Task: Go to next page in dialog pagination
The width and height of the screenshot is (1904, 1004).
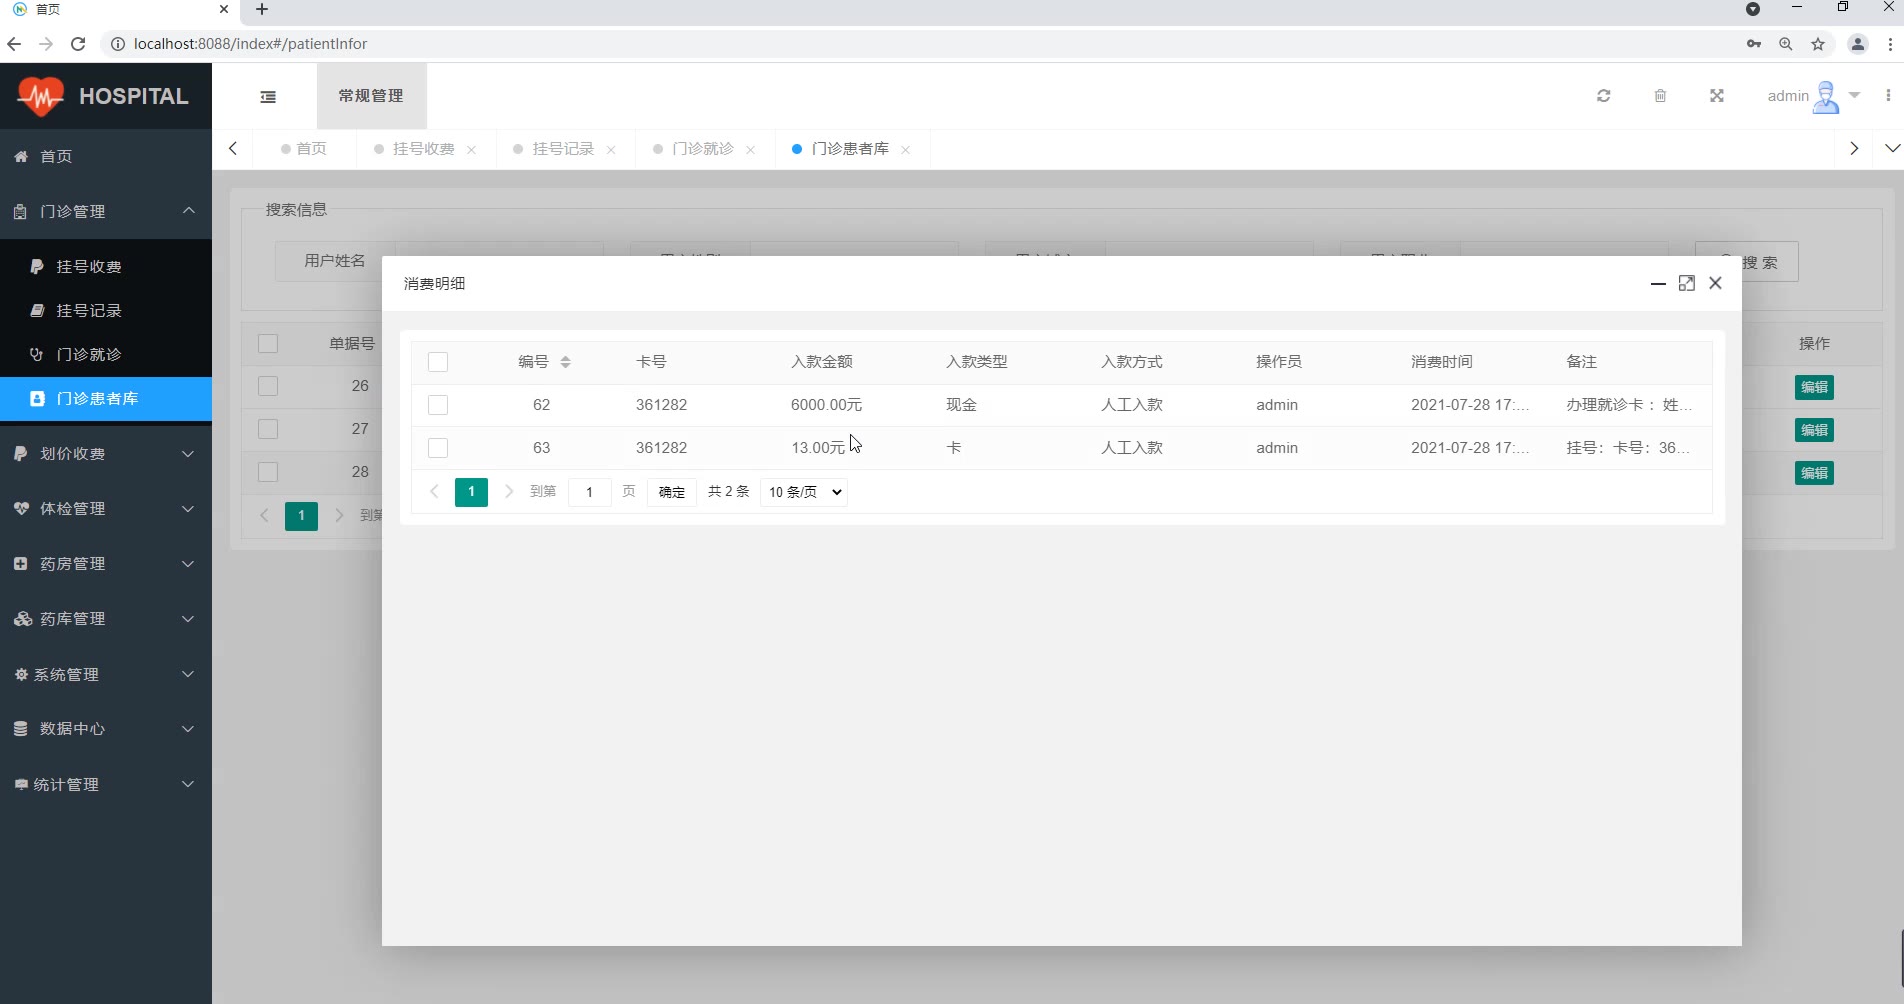Action: [509, 492]
